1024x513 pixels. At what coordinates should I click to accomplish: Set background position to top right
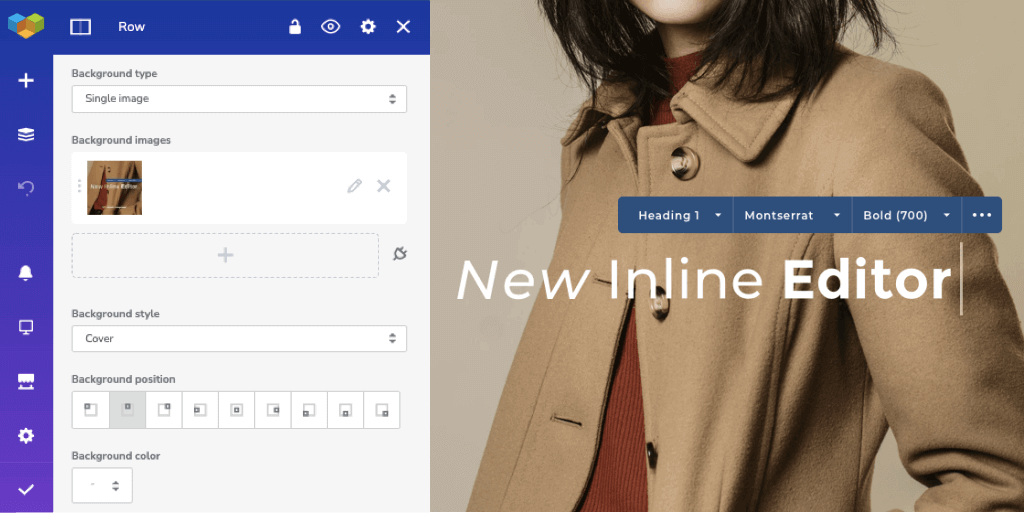(x=164, y=410)
